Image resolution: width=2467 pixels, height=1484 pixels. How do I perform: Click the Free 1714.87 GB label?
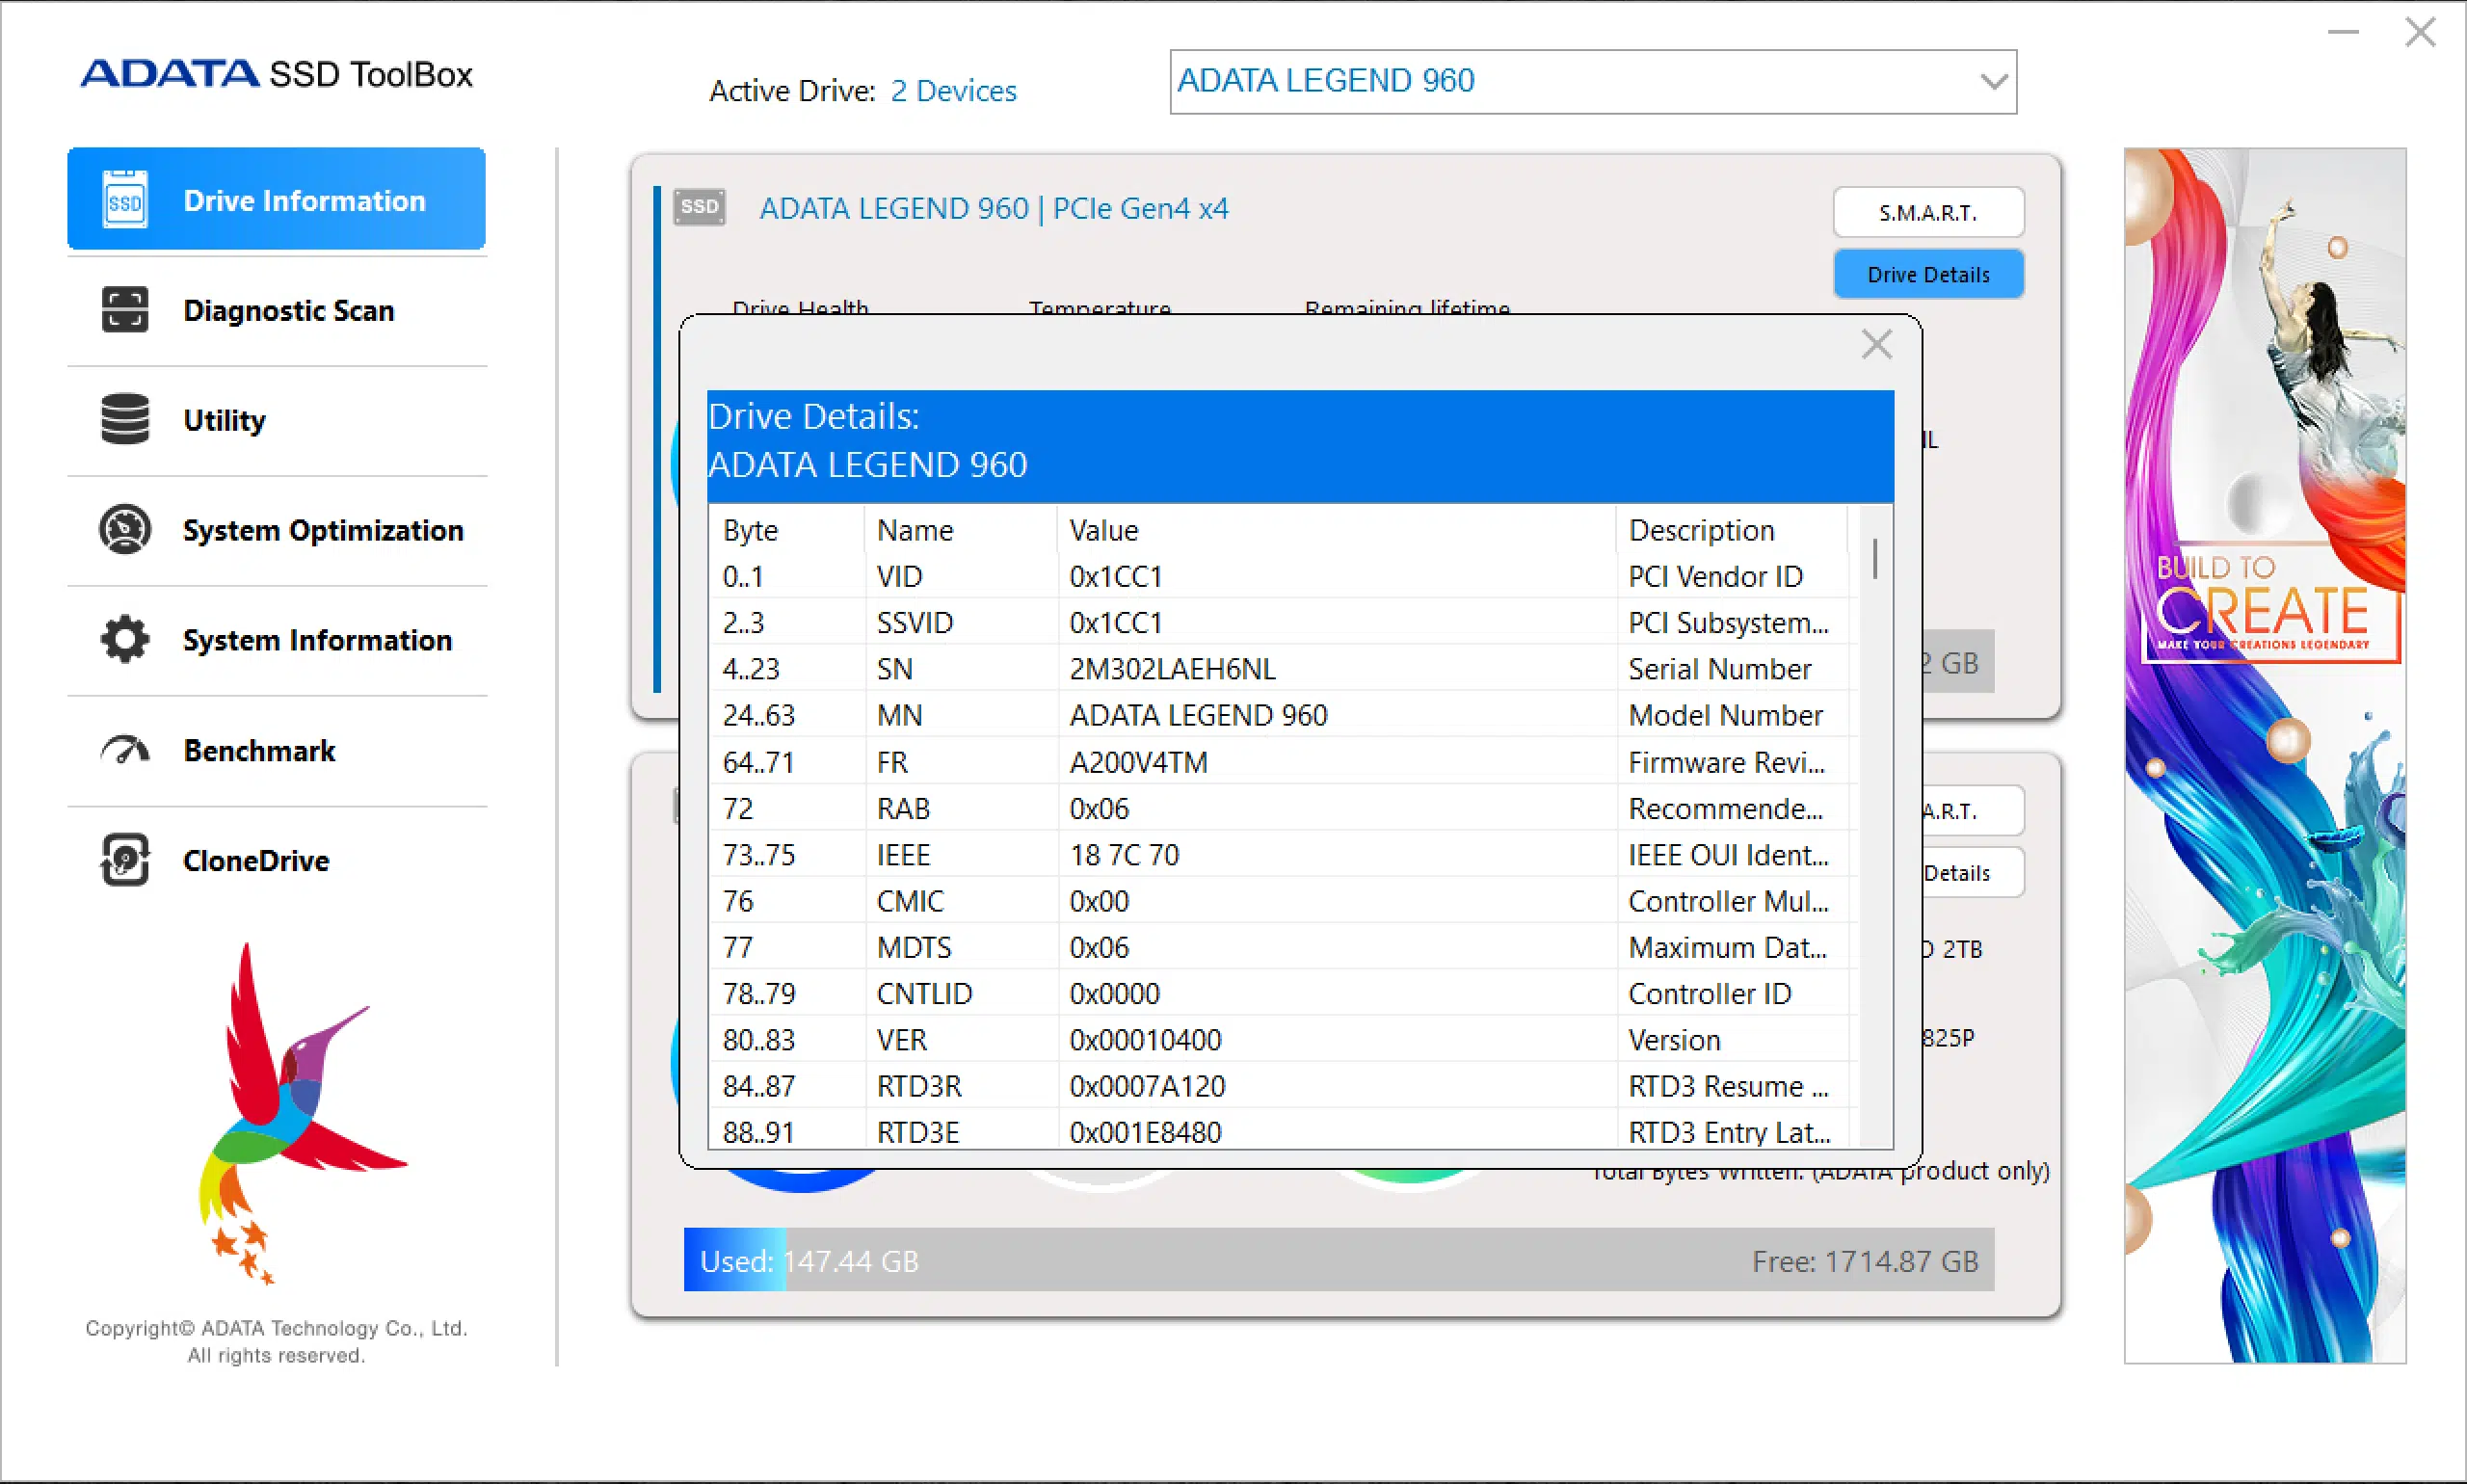point(1864,1261)
